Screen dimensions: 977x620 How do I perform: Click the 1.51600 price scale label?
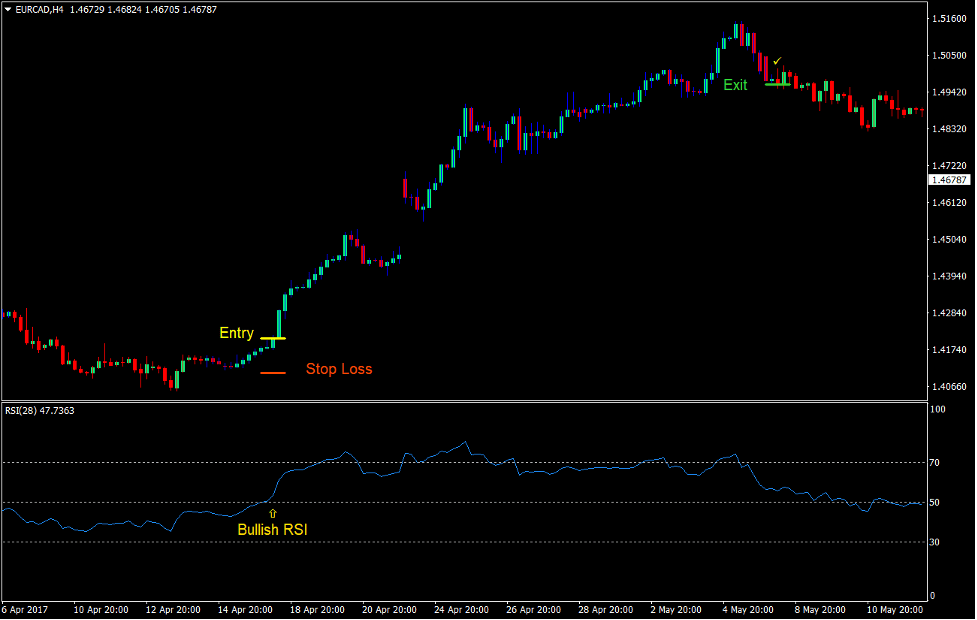(x=947, y=19)
